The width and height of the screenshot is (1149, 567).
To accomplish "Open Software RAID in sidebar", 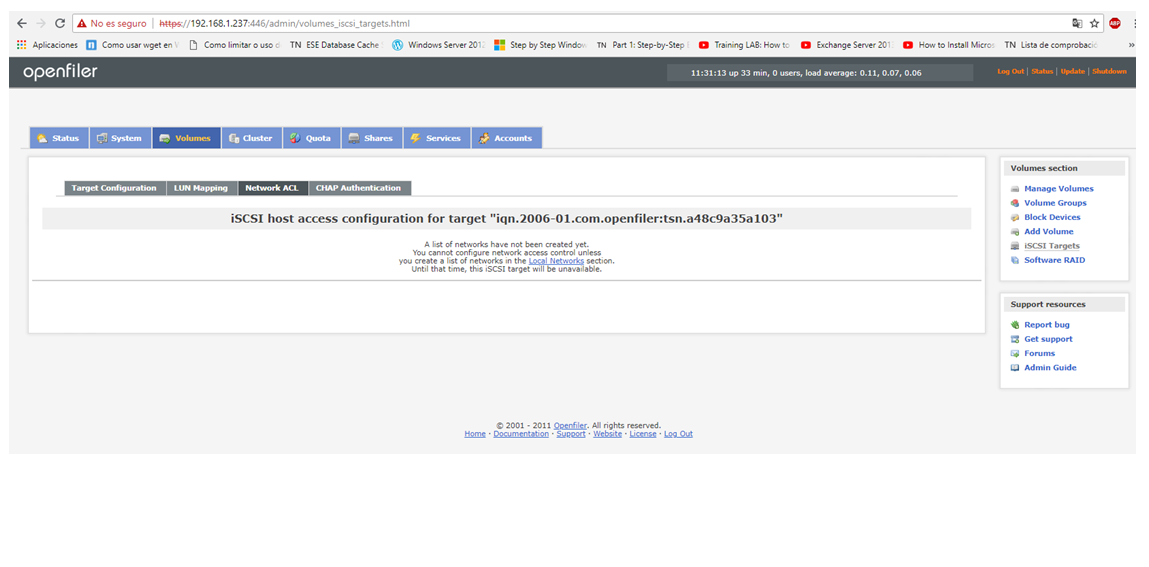I will tap(1054, 260).
